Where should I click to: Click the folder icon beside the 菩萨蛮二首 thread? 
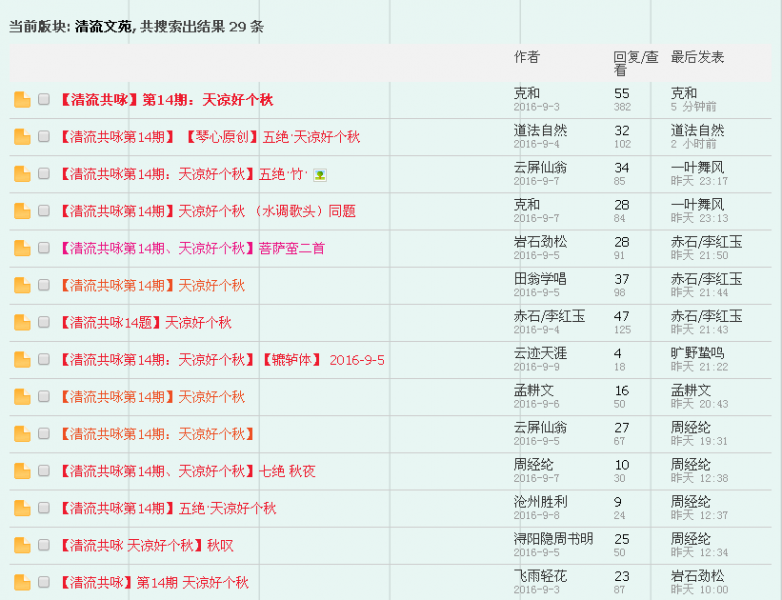point(22,248)
